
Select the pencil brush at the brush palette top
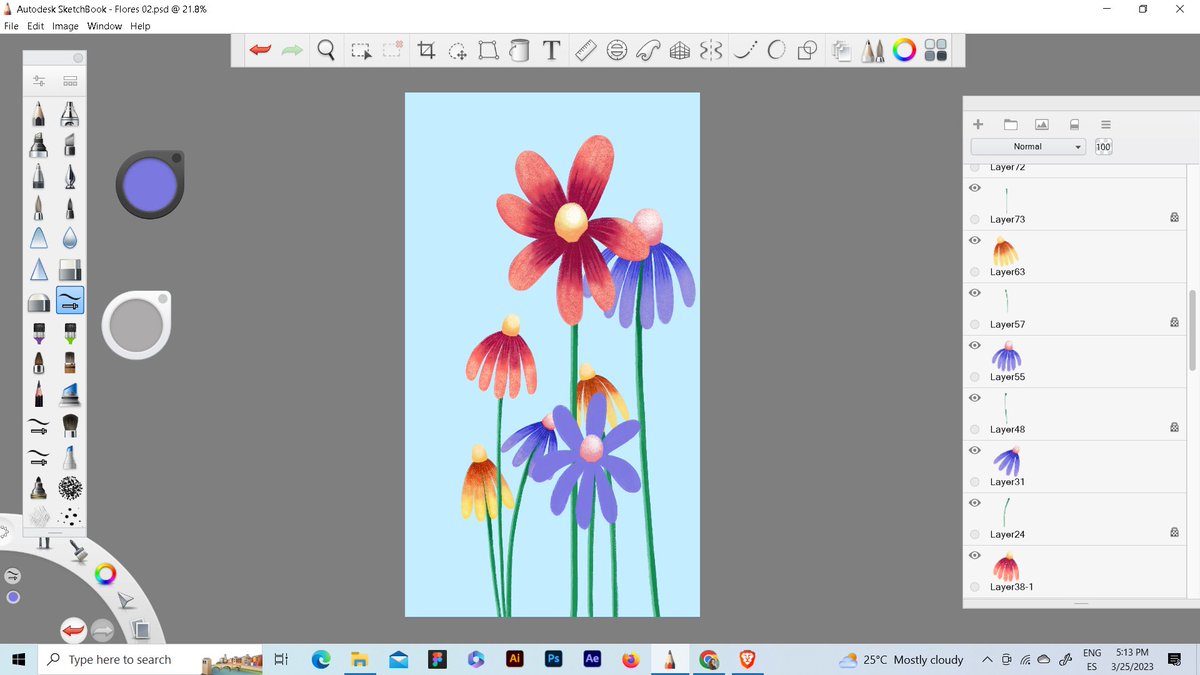click(38, 113)
